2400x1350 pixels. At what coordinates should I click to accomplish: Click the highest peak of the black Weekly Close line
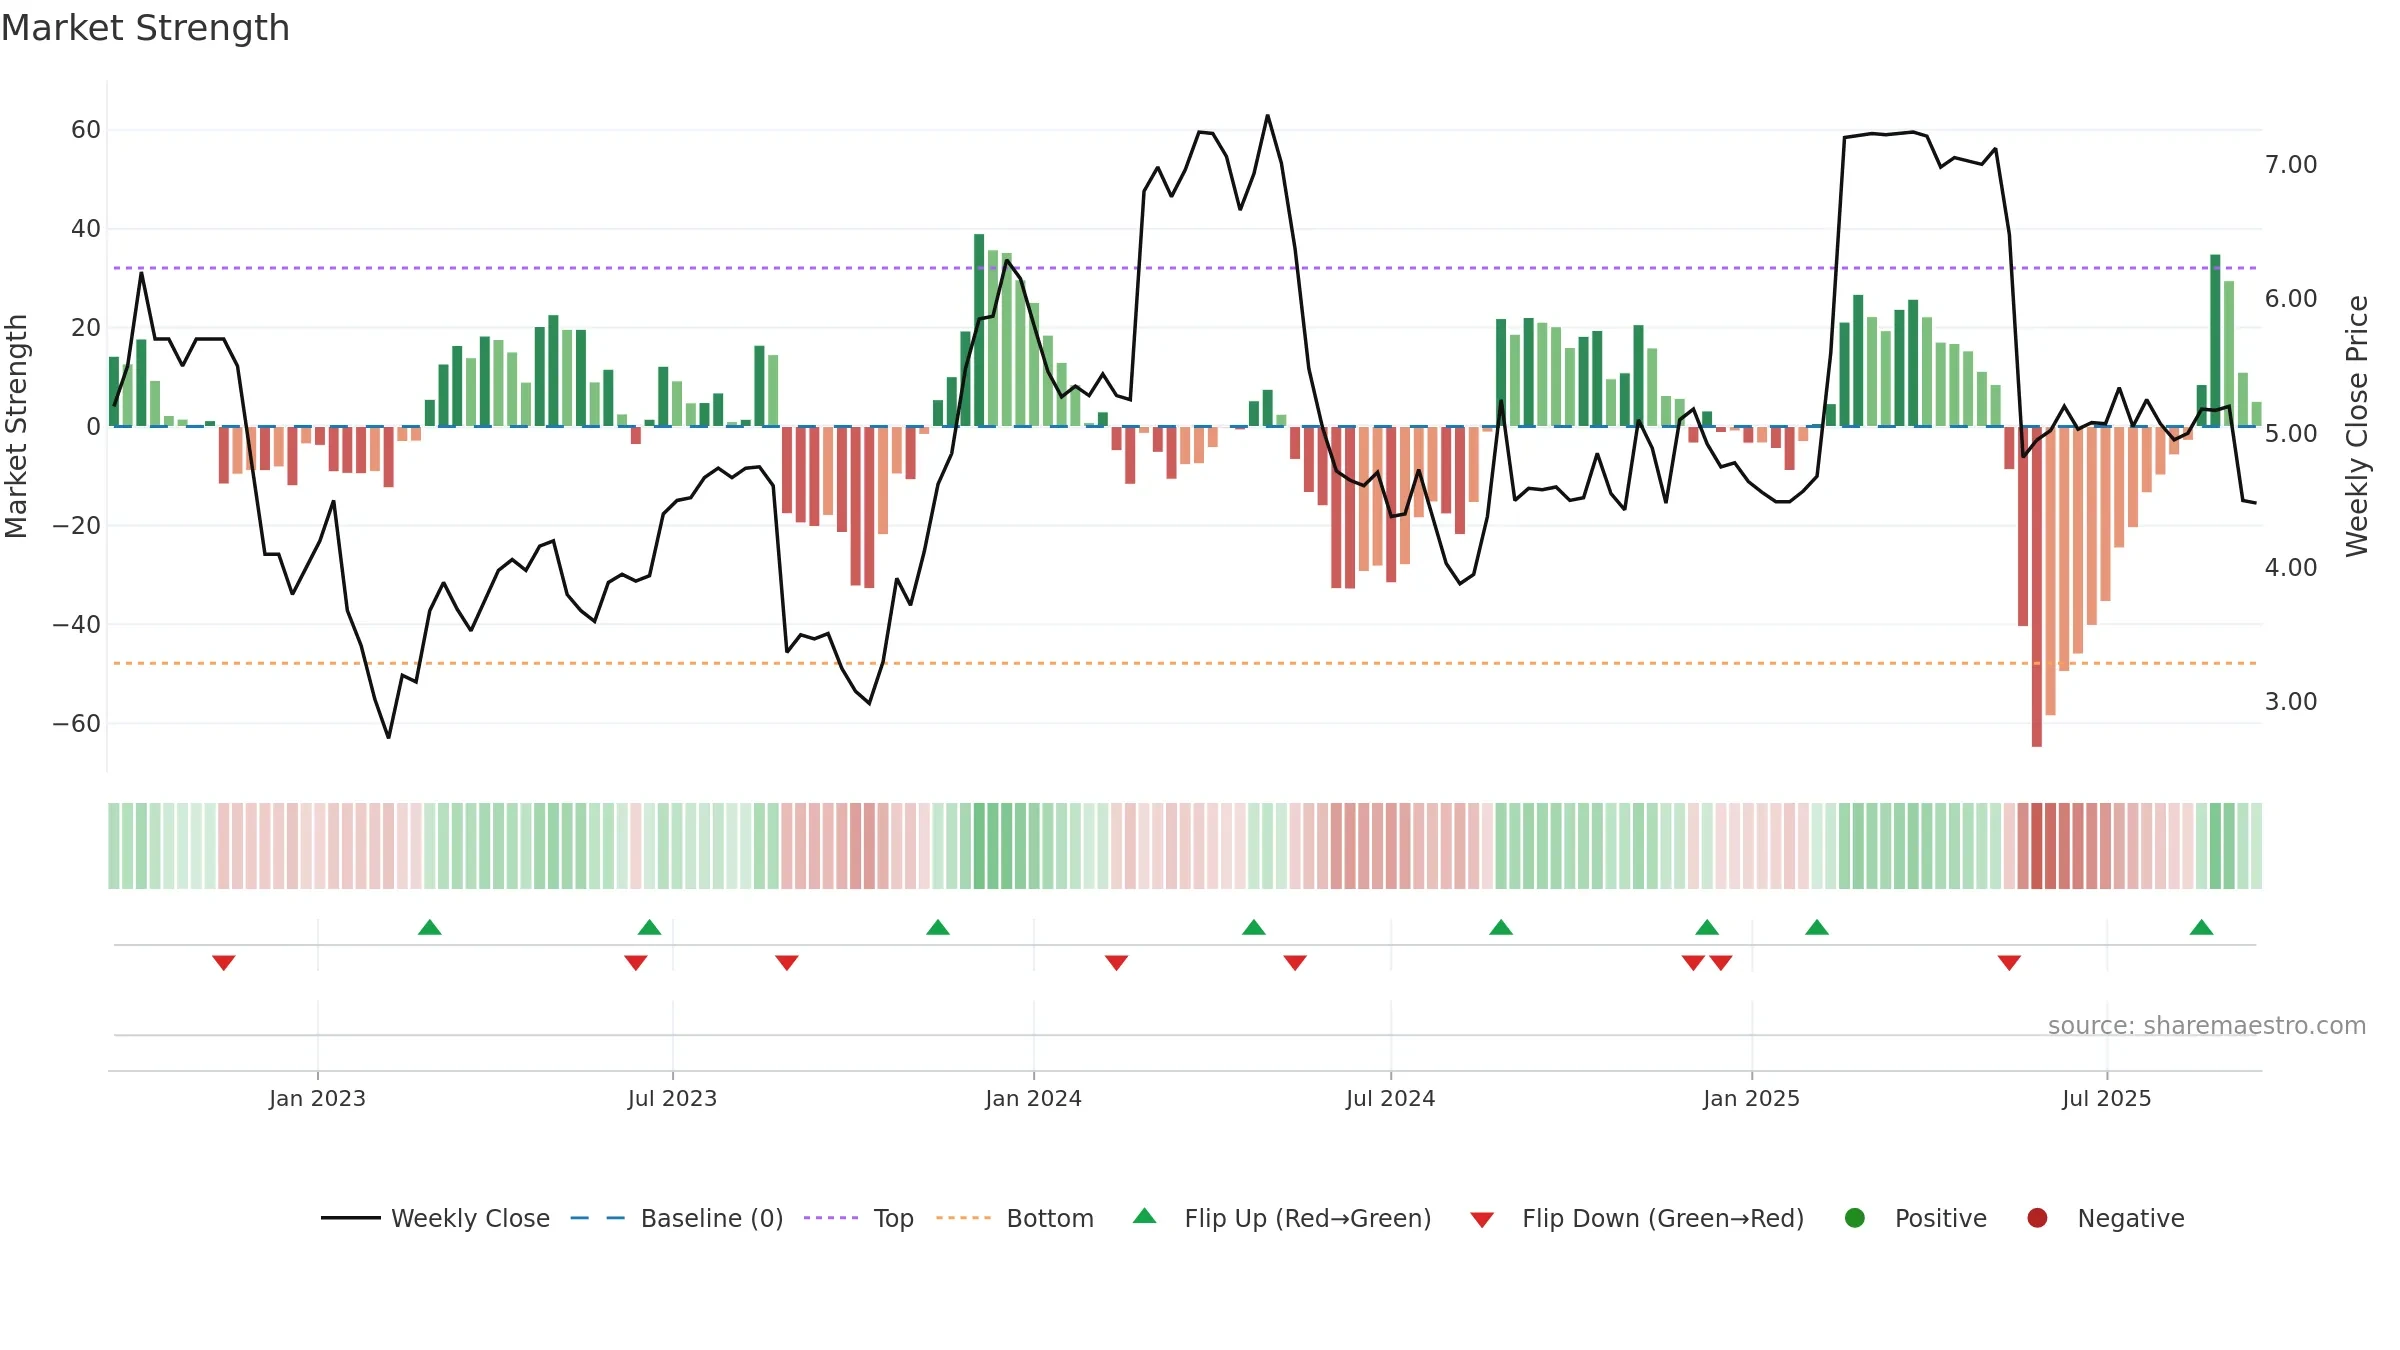coord(1267,116)
